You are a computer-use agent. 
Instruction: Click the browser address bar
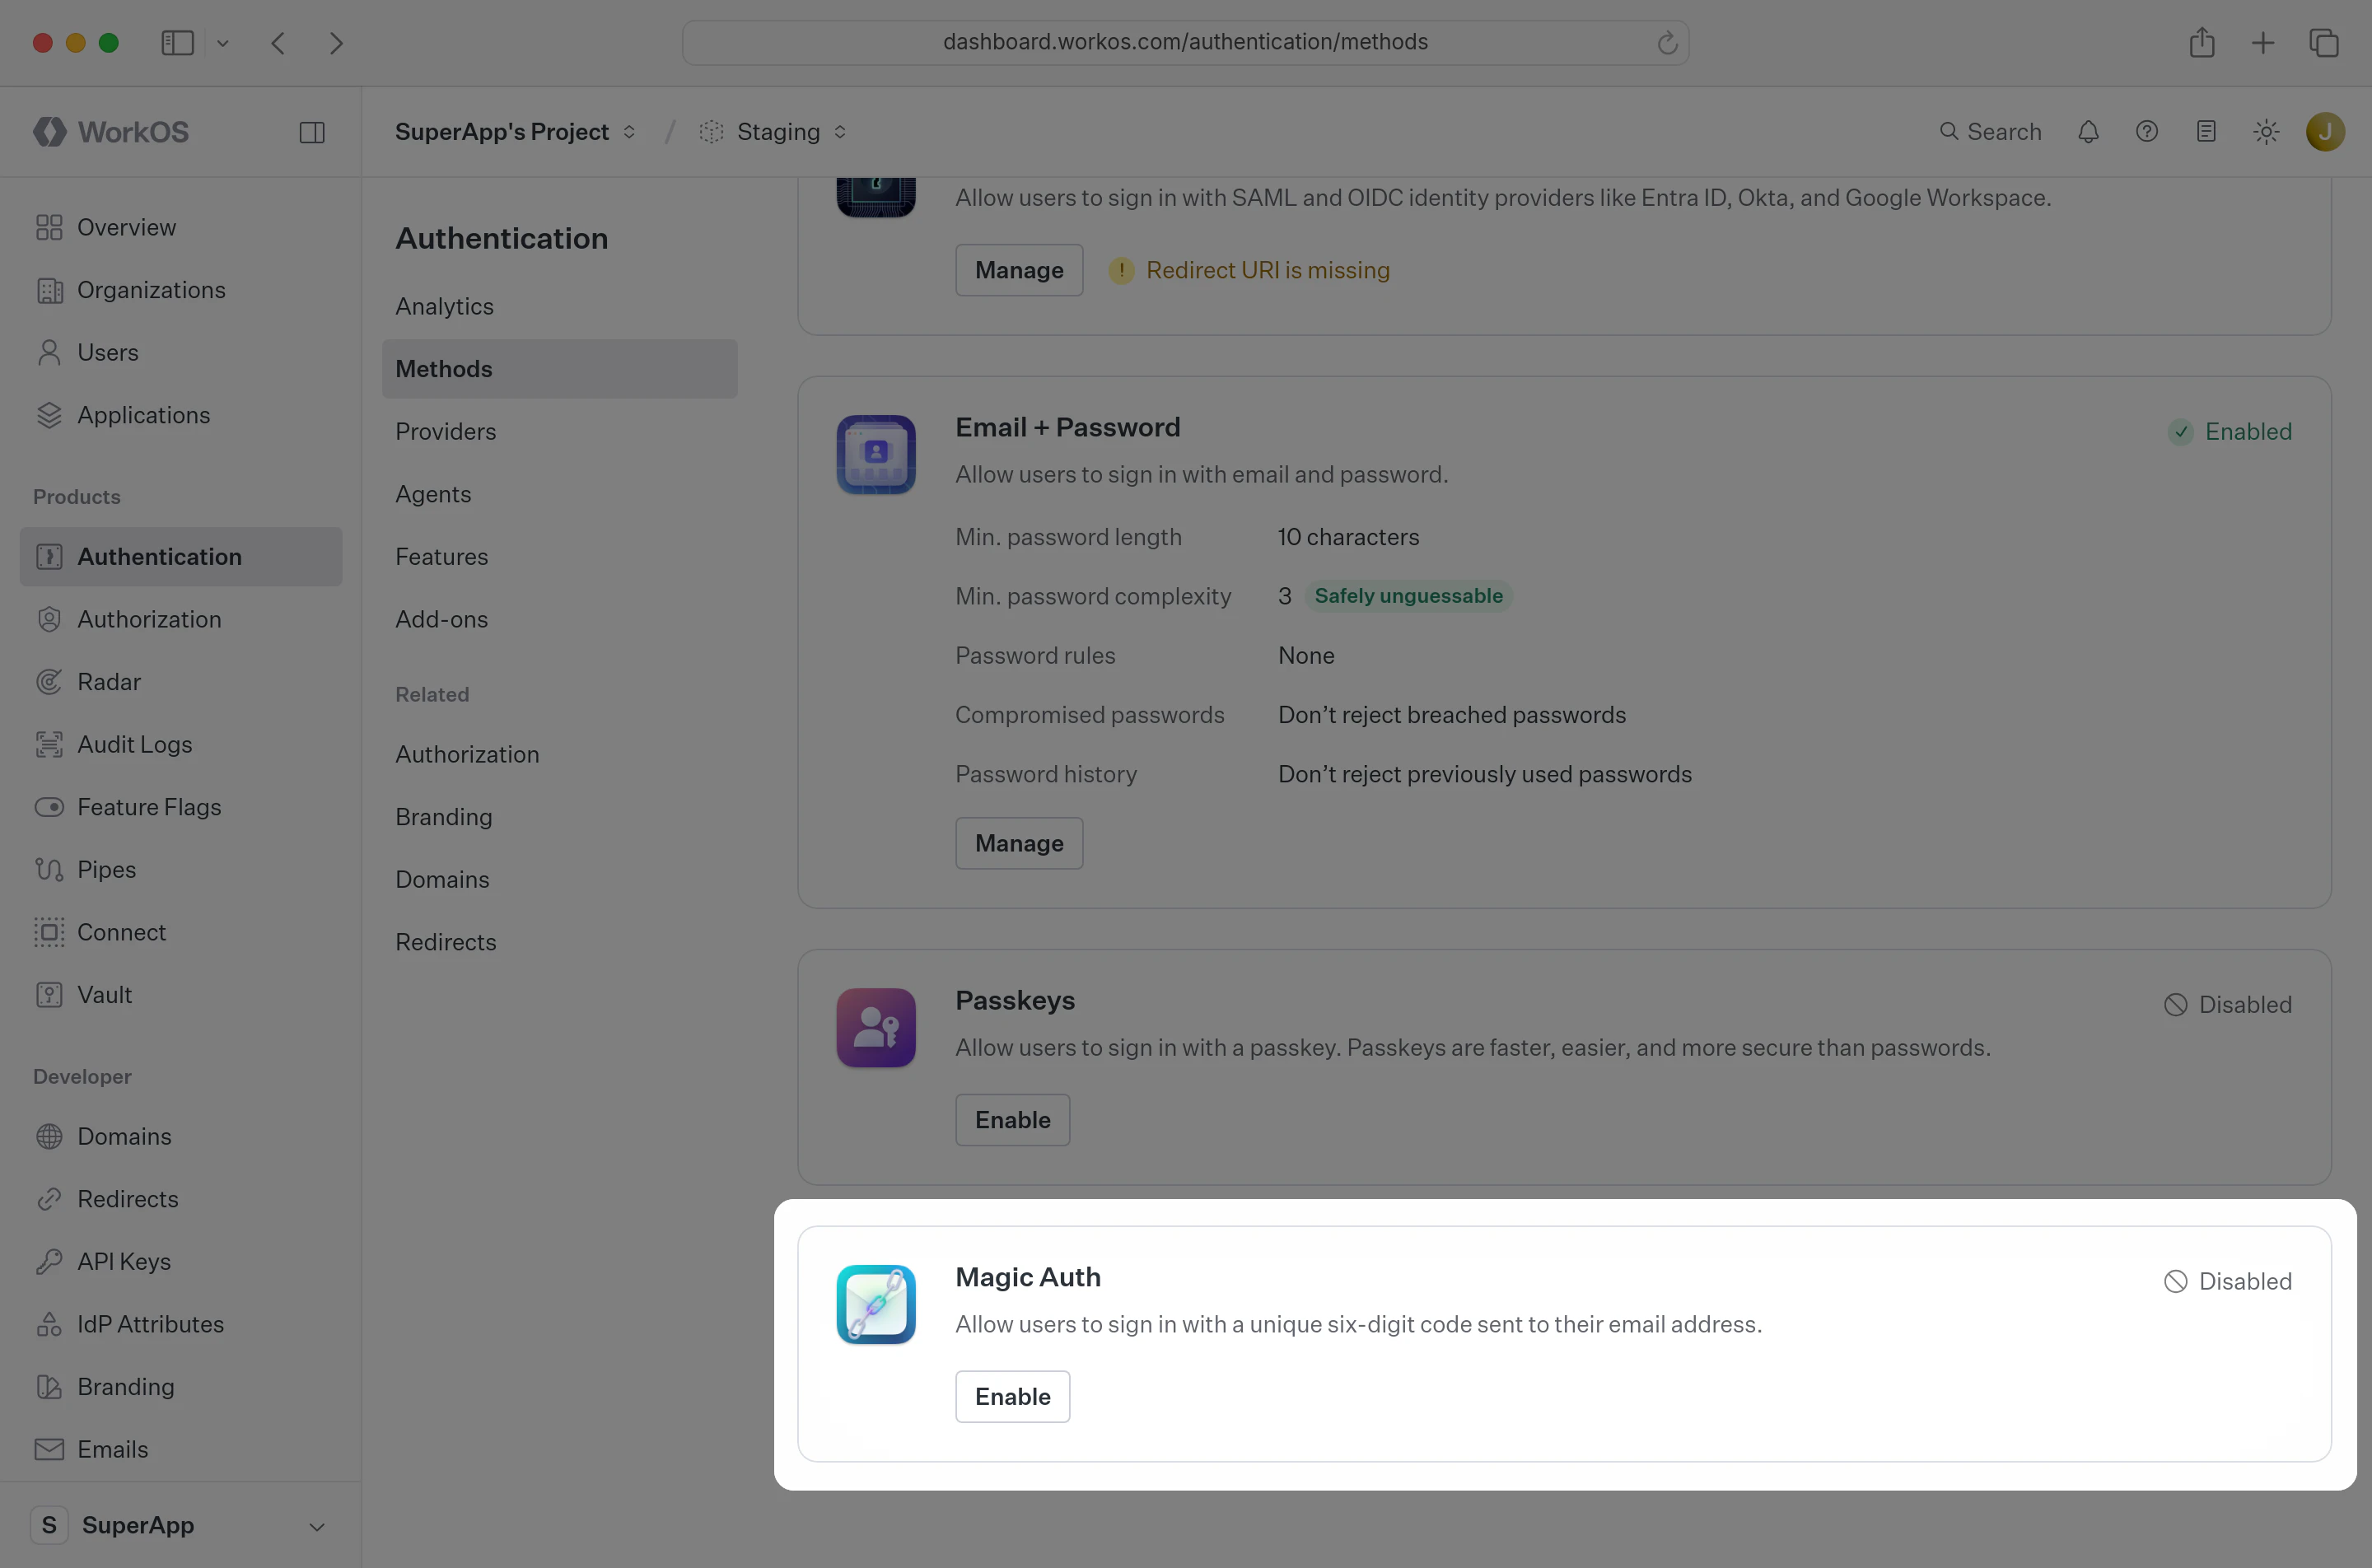[x=1185, y=42]
